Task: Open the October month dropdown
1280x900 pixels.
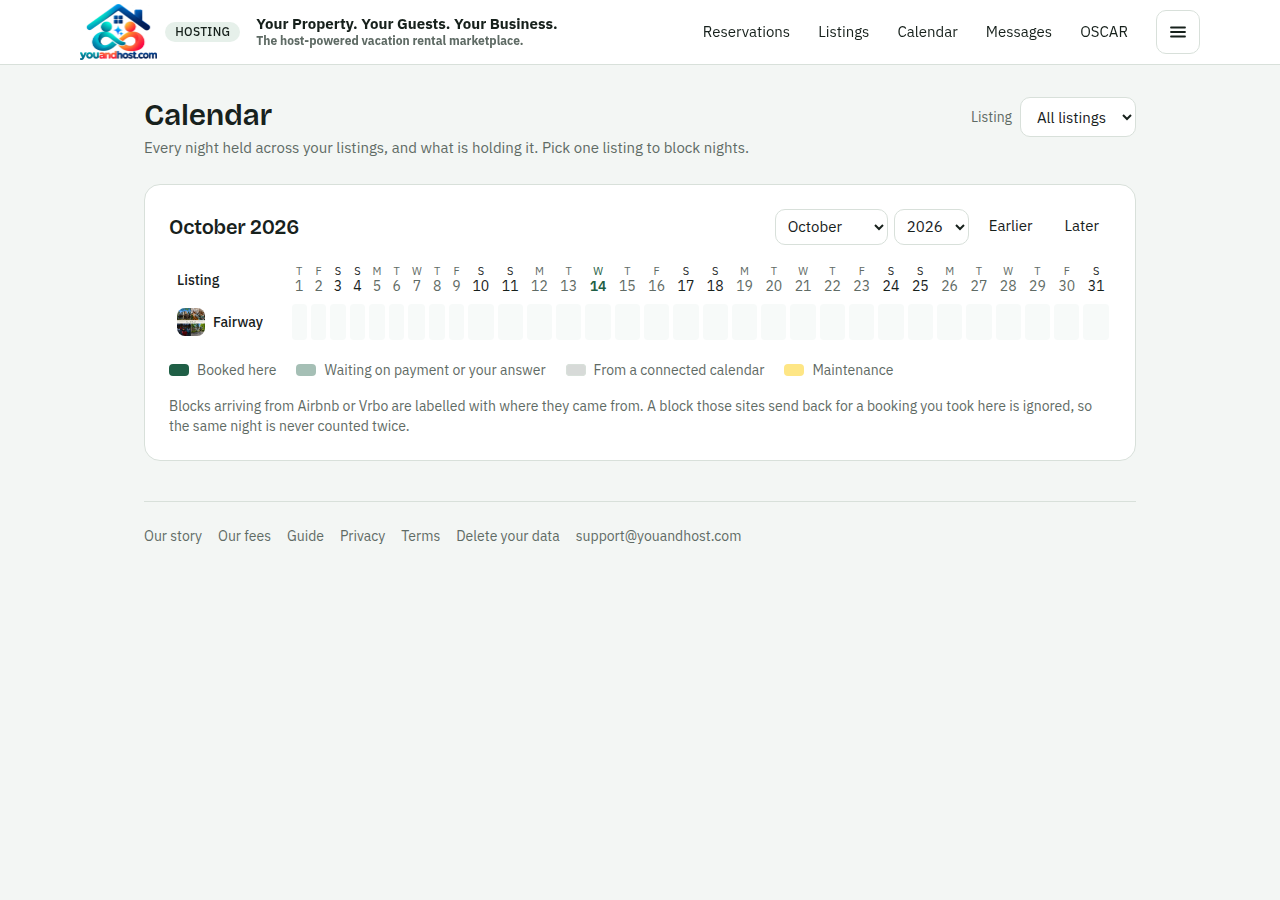Action: click(831, 226)
